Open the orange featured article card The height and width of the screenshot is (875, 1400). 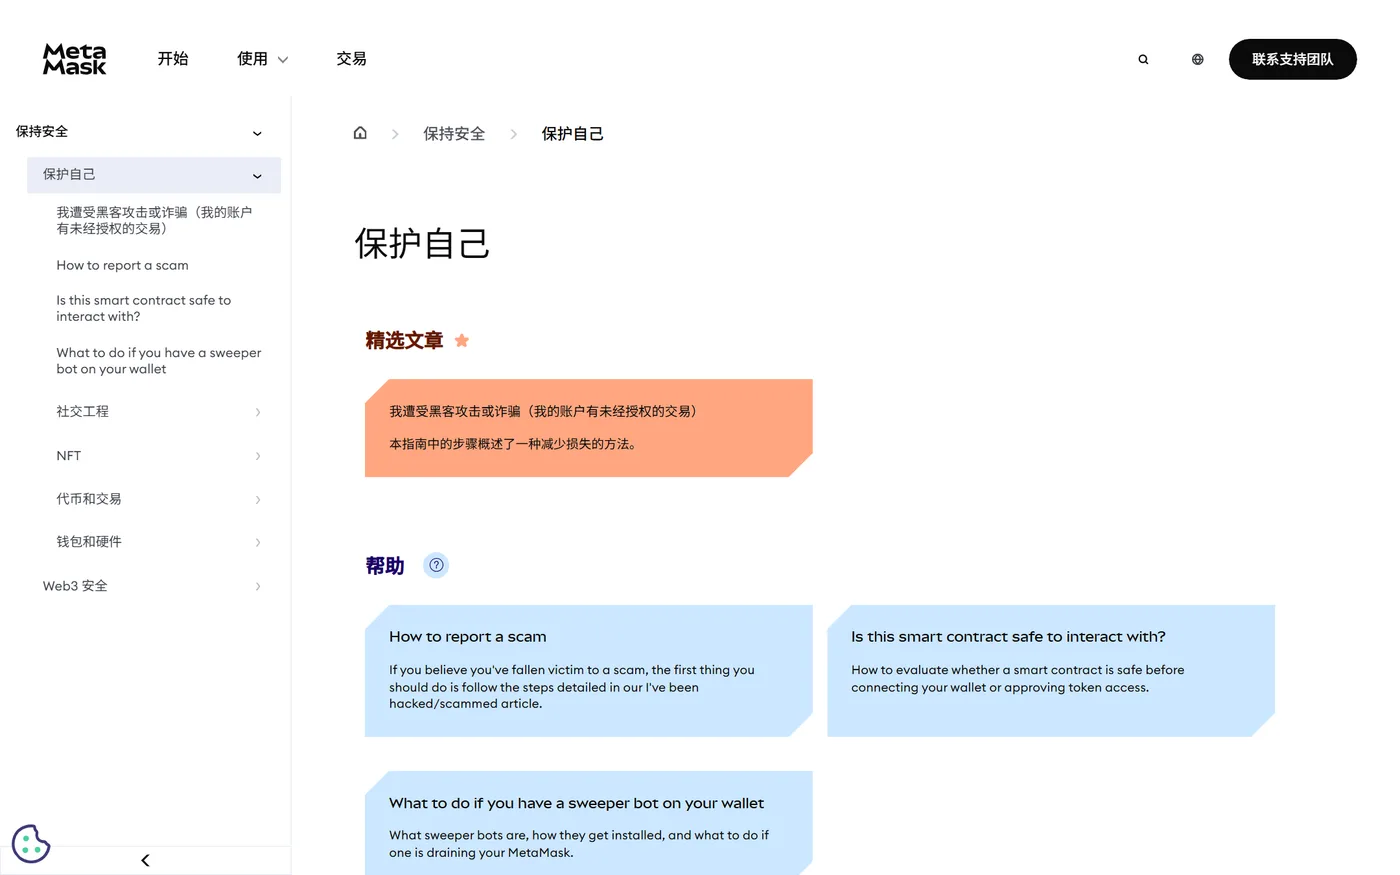(588, 428)
